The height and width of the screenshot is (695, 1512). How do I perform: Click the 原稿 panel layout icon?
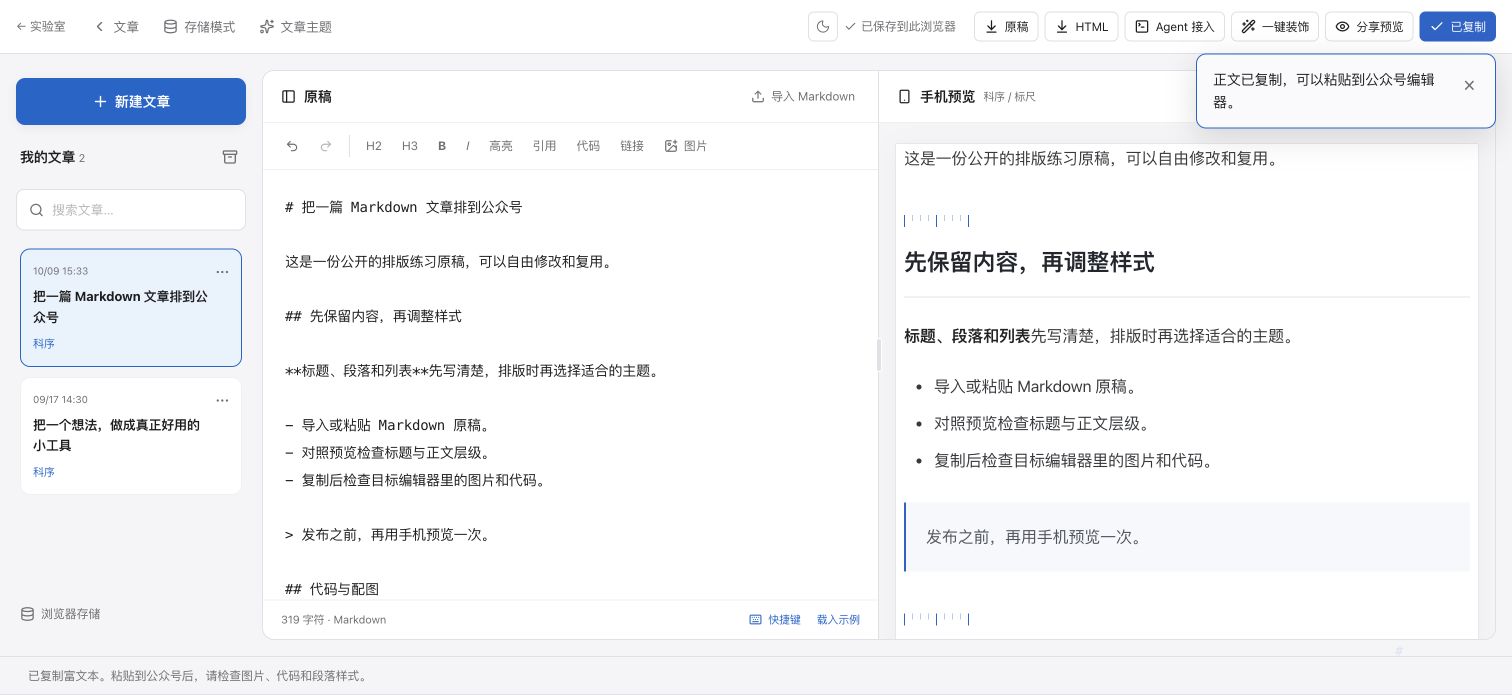tap(289, 97)
